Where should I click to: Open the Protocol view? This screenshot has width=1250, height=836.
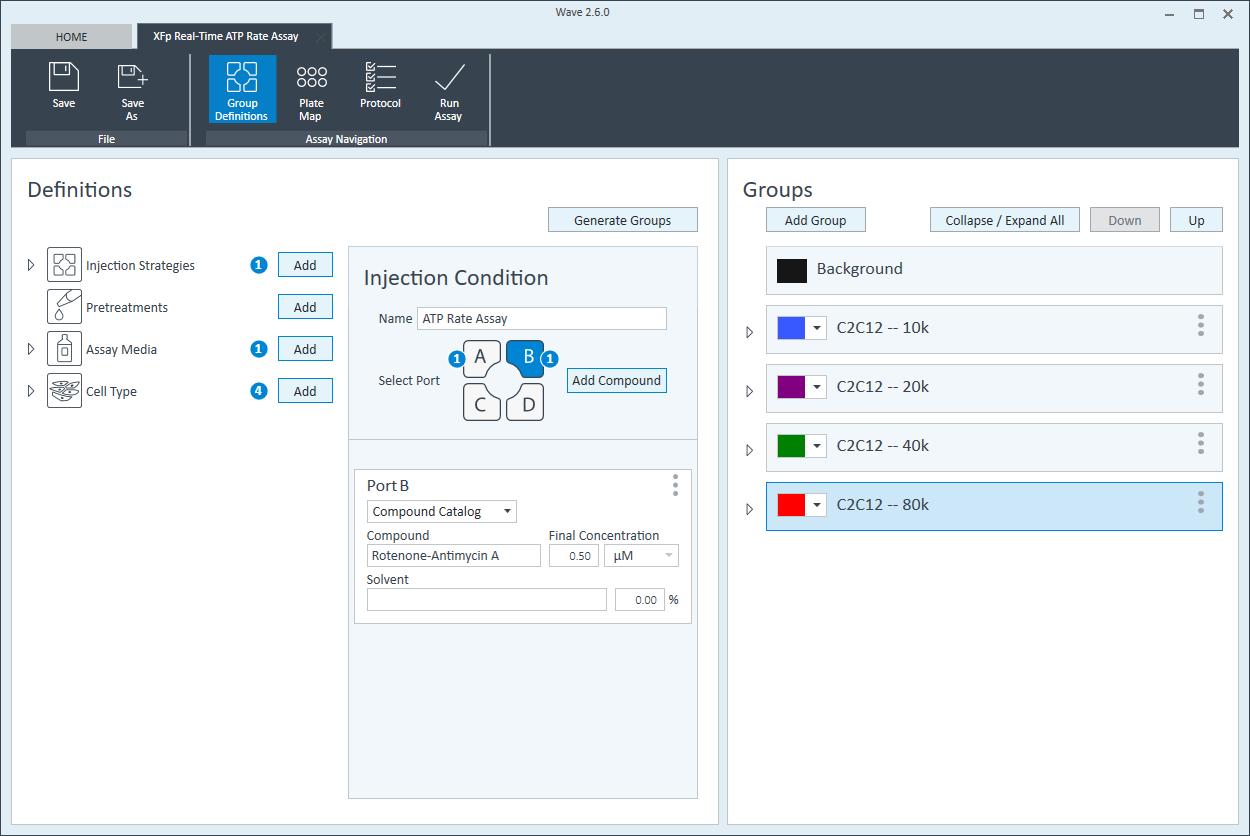[380, 87]
